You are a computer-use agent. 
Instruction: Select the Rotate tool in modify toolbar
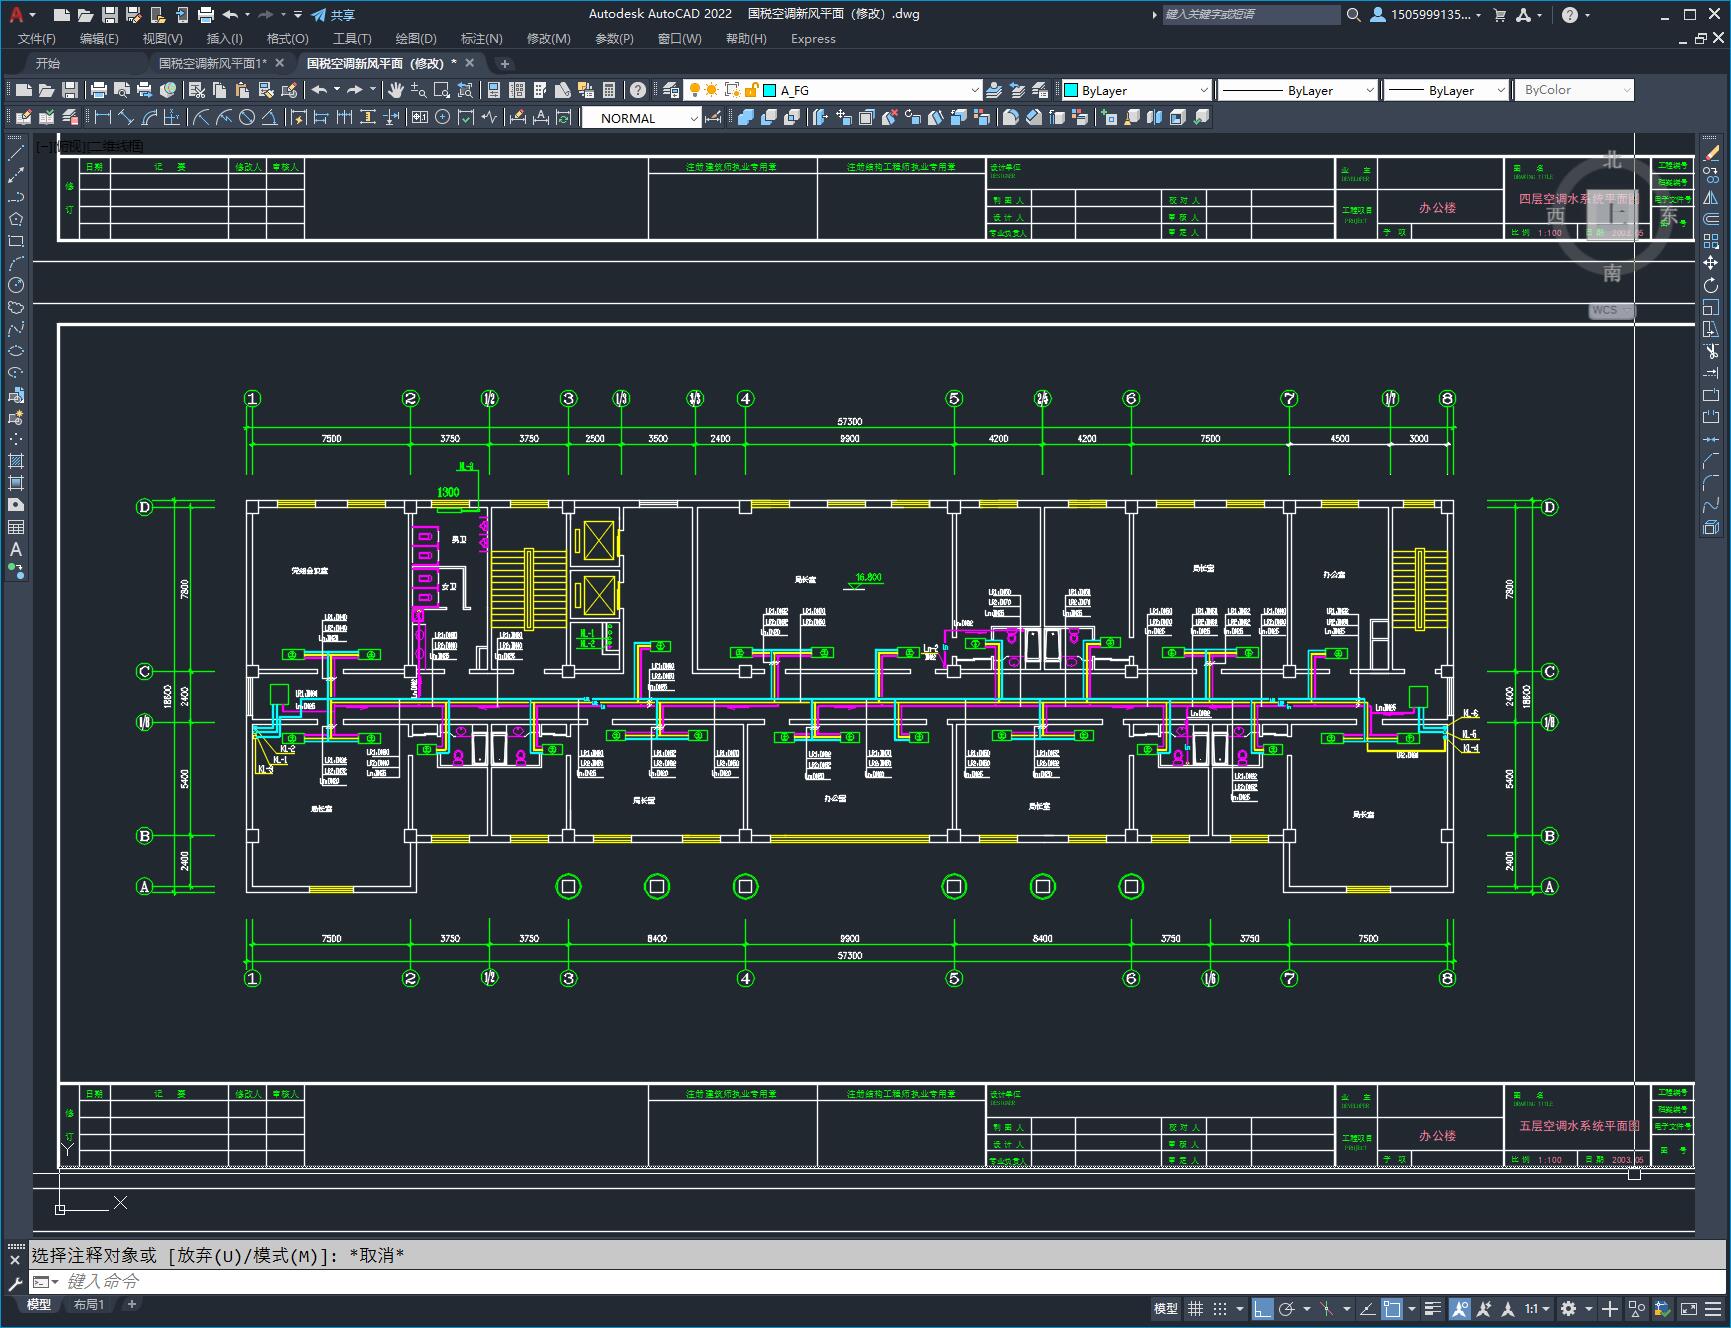1711,285
